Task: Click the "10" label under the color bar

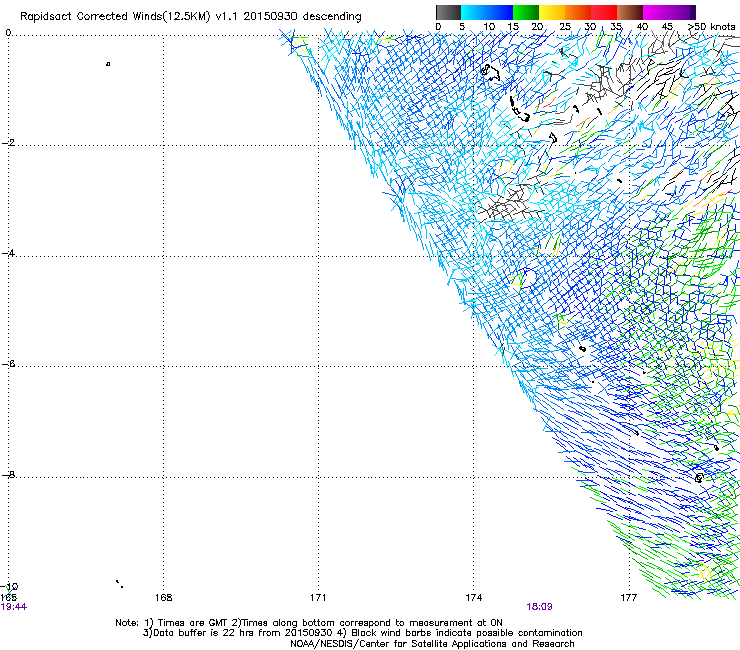Action: 489,27
